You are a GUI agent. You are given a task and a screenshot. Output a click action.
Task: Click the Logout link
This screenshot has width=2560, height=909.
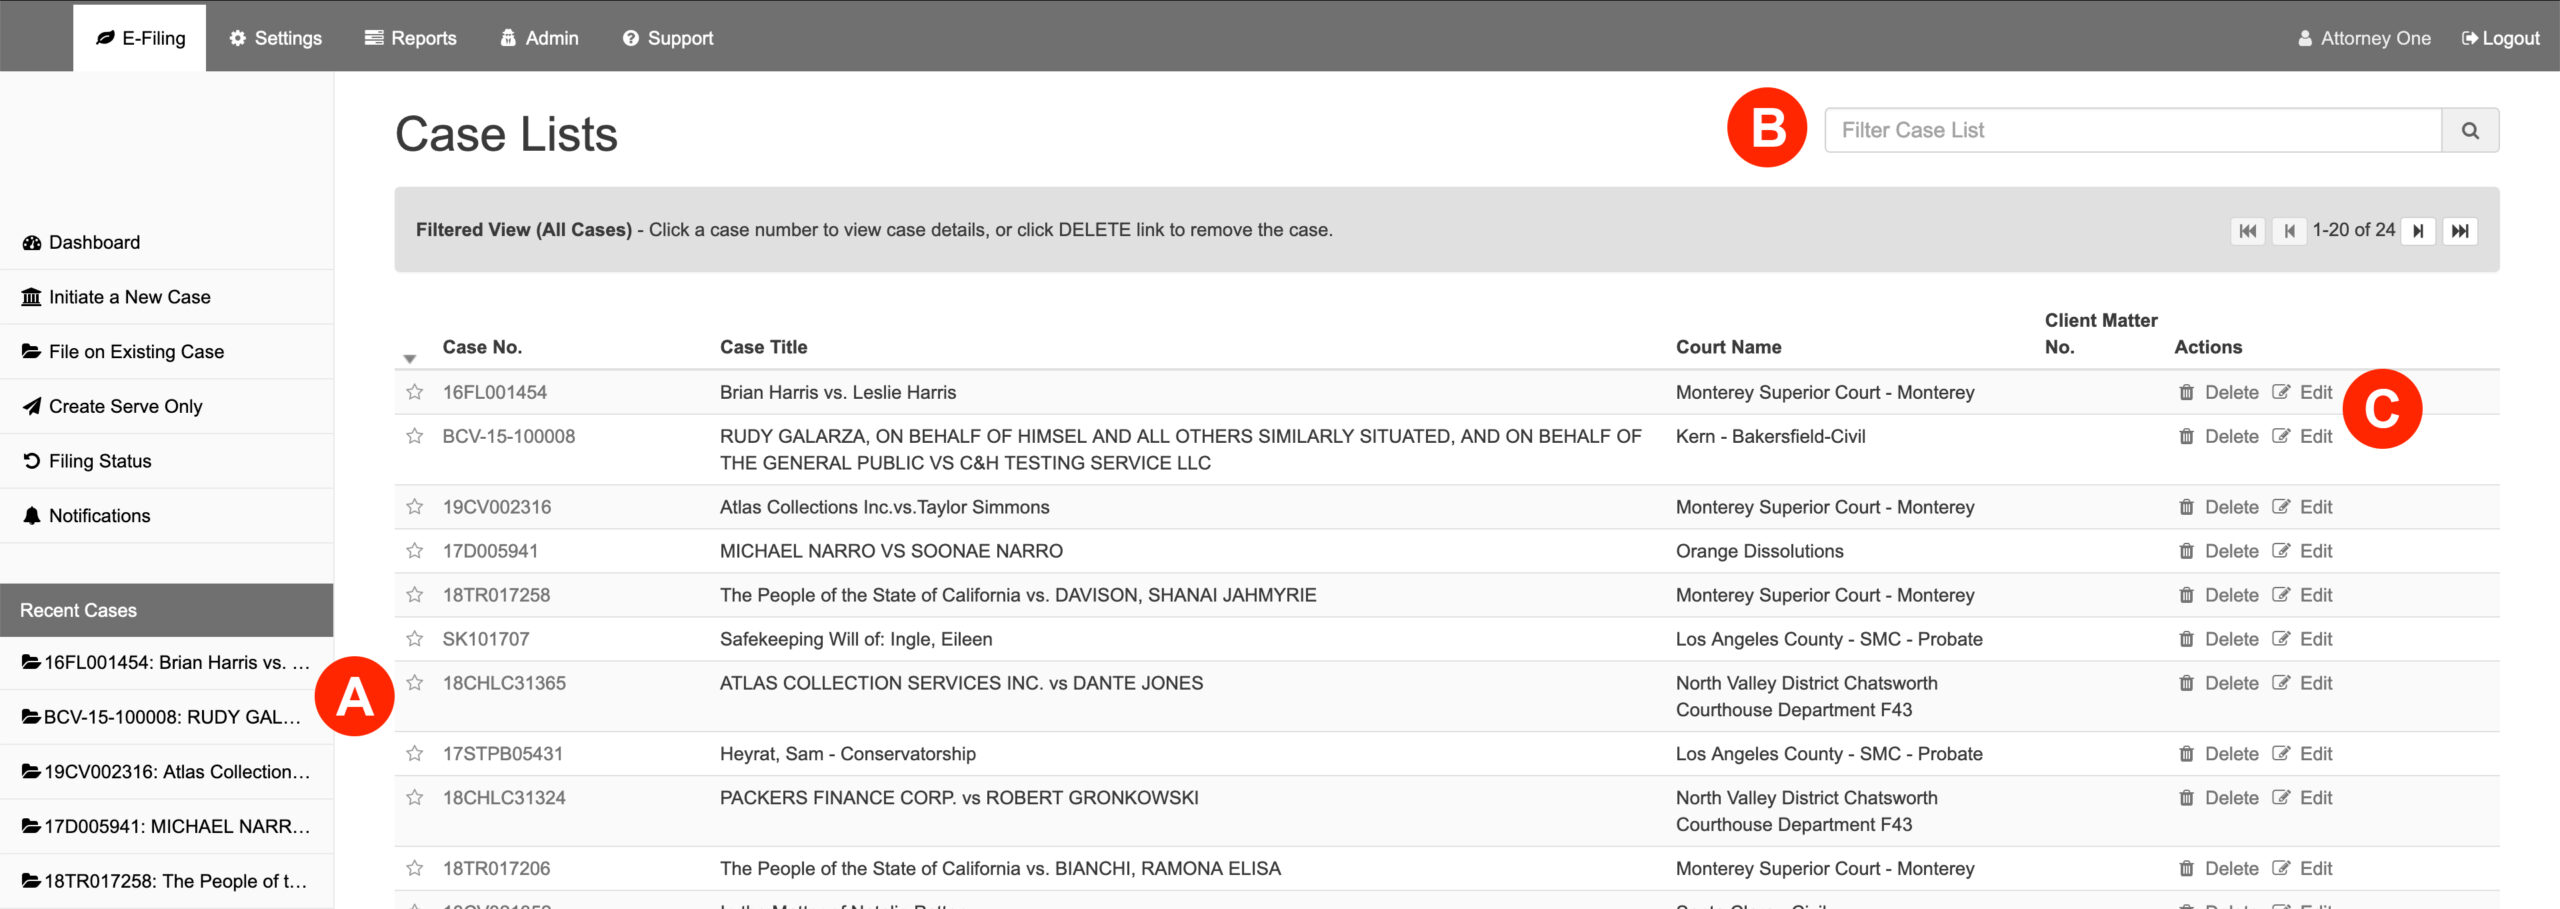click(2500, 38)
